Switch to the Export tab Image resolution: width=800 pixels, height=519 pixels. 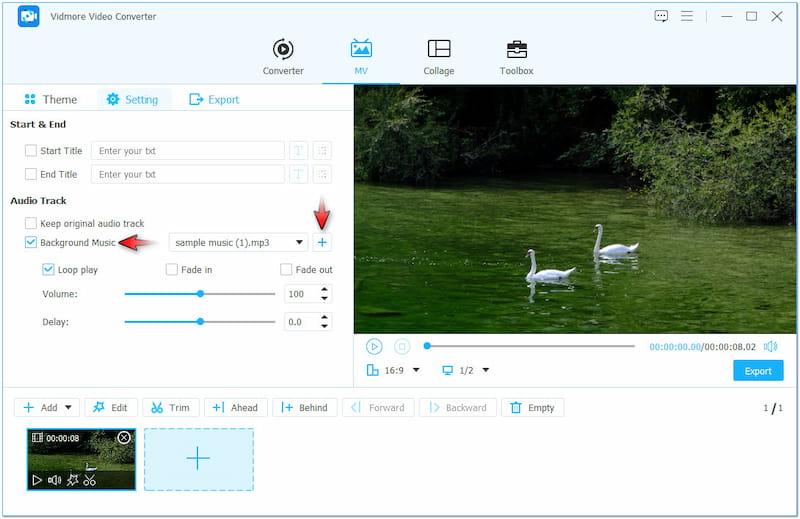coord(214,100)
